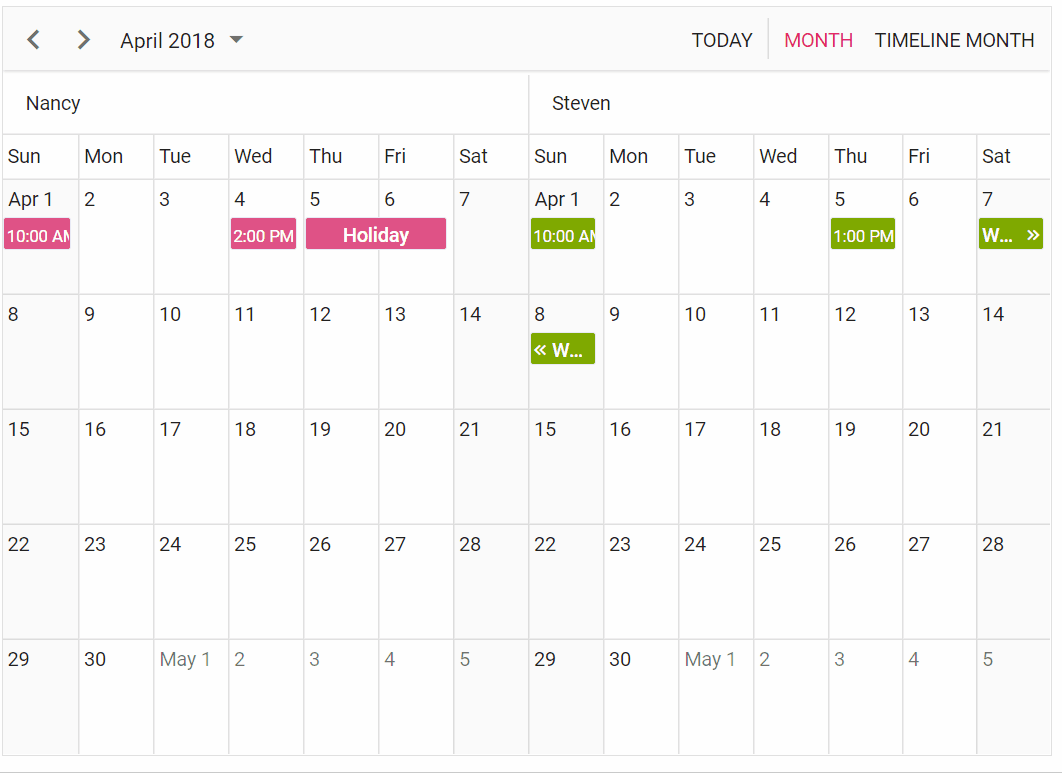Click date number 16 in Nancy's calendar

95,430
